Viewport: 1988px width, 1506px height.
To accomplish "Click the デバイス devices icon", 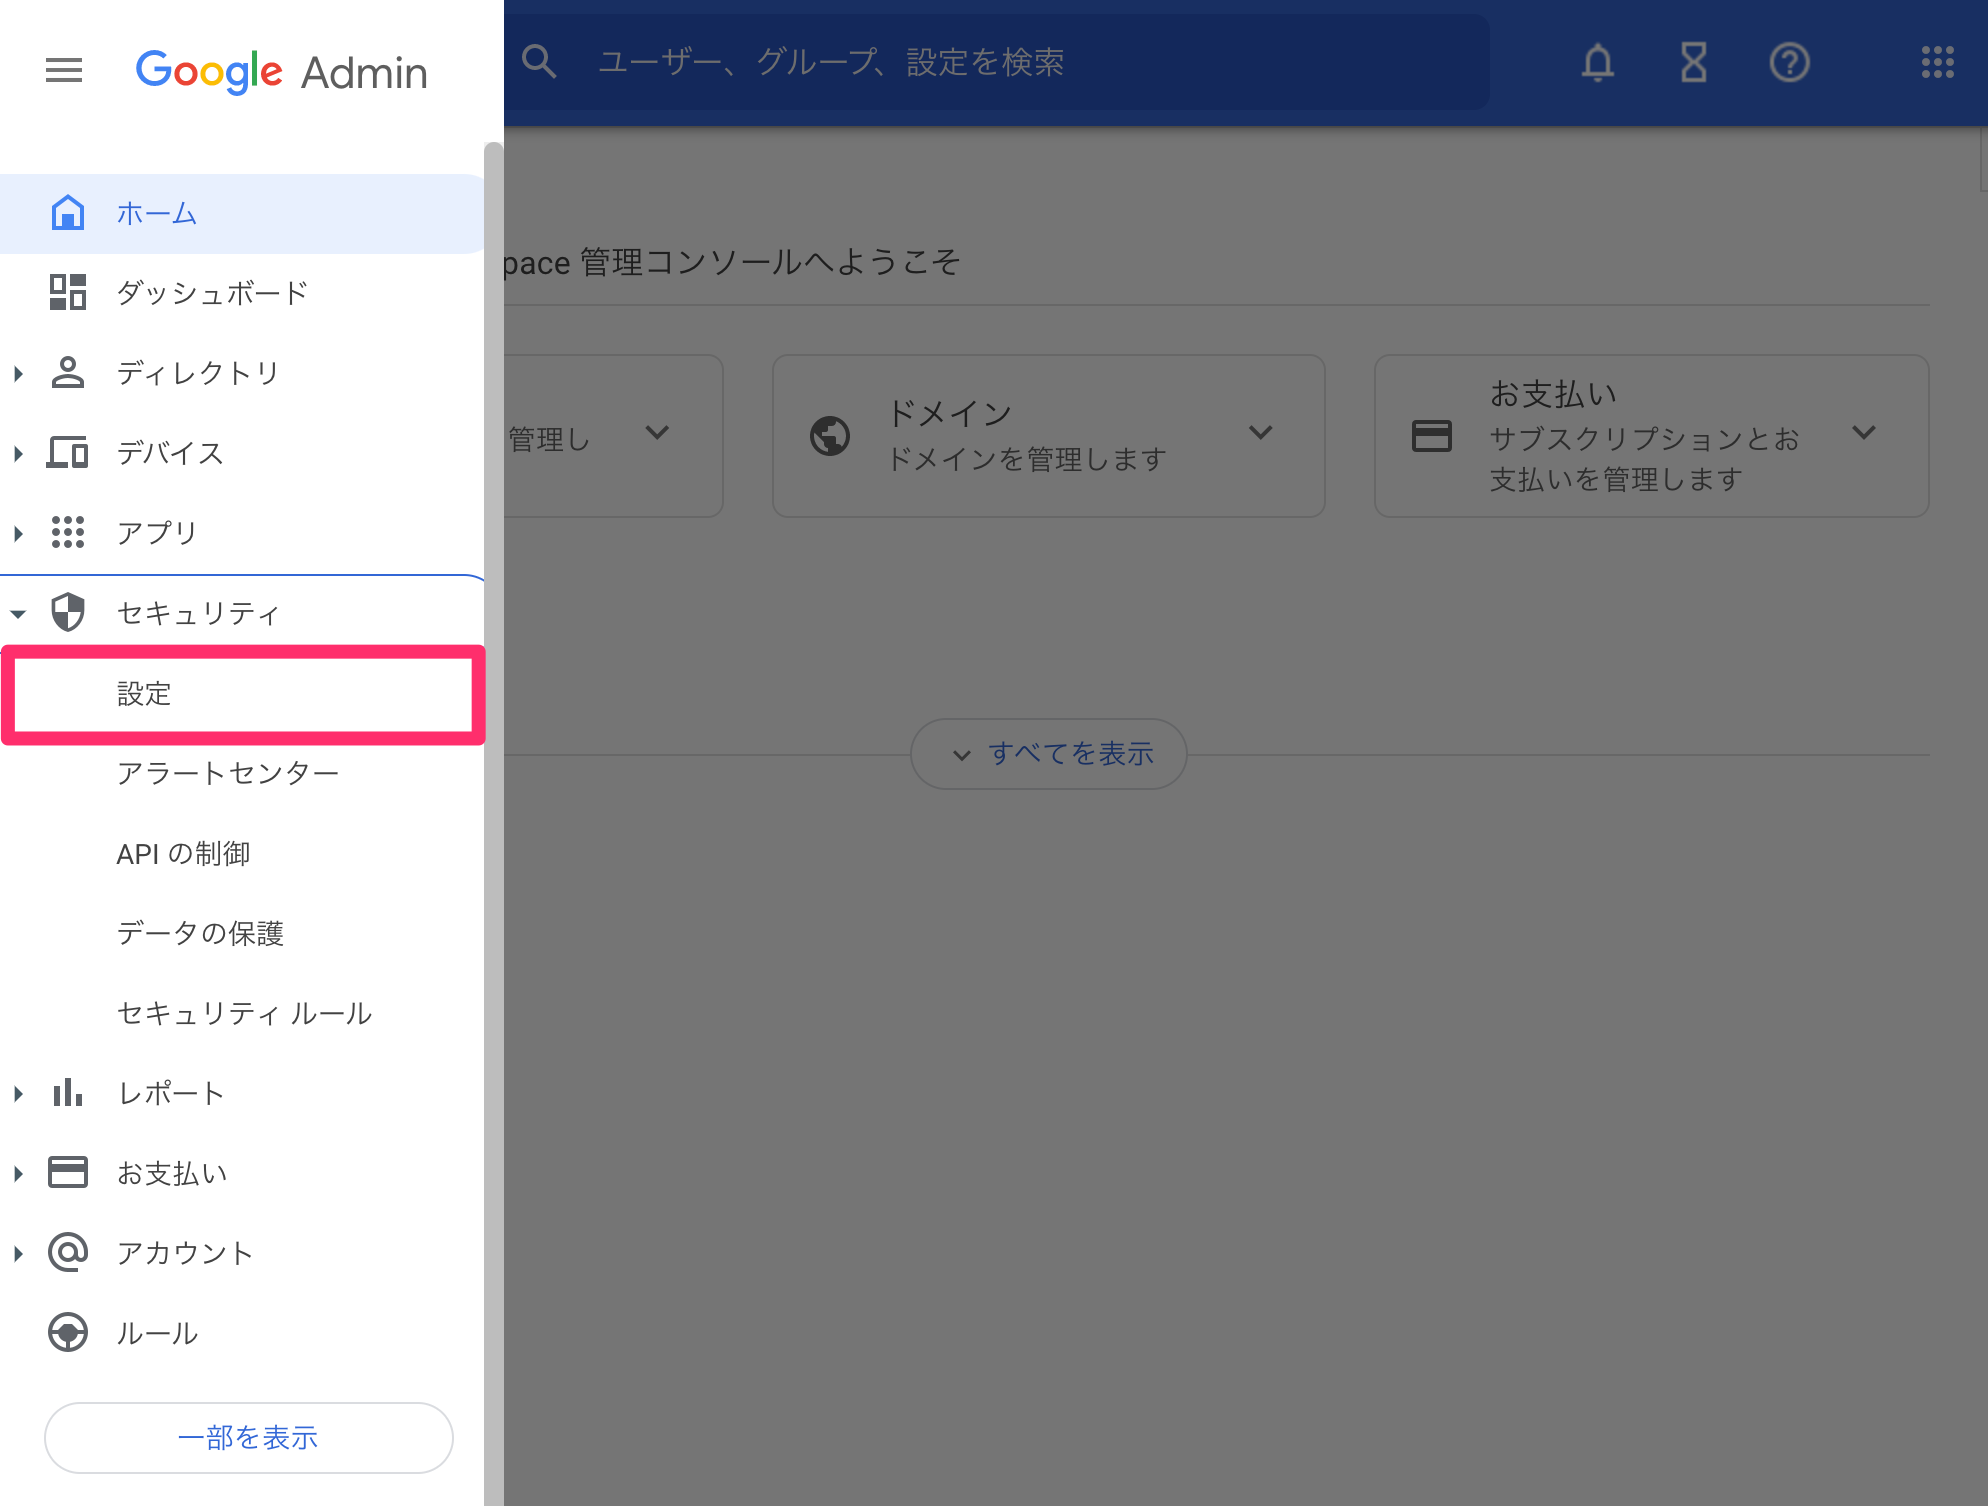I will [68, 452].
